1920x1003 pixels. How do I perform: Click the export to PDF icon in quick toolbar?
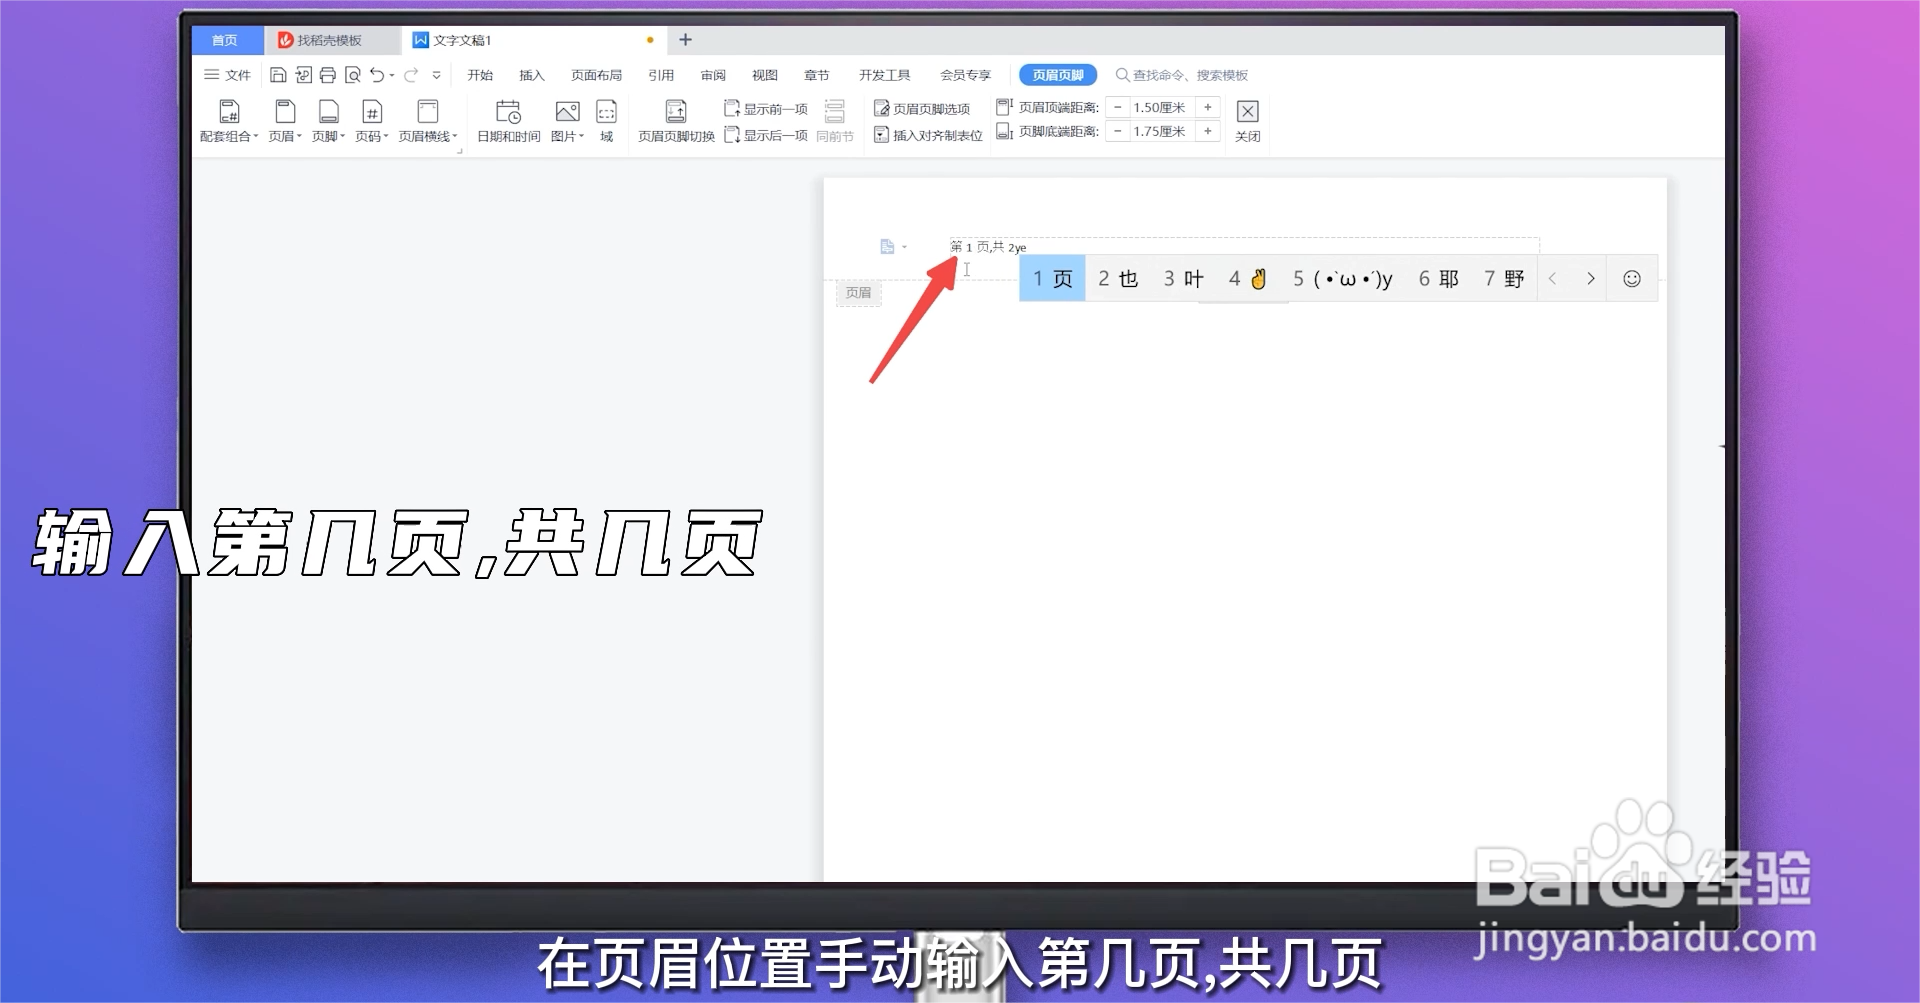click(303, 75)
